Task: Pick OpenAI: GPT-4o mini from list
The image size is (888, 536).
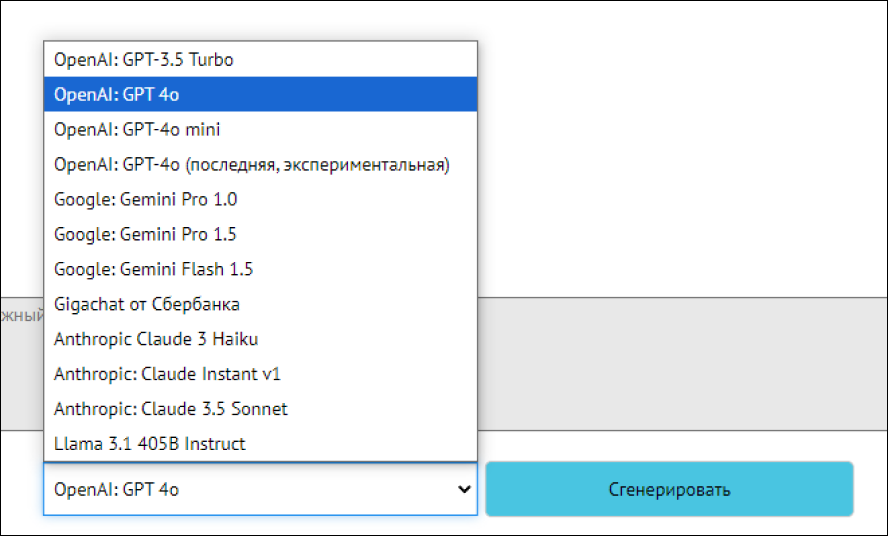Action: (138, 130)
